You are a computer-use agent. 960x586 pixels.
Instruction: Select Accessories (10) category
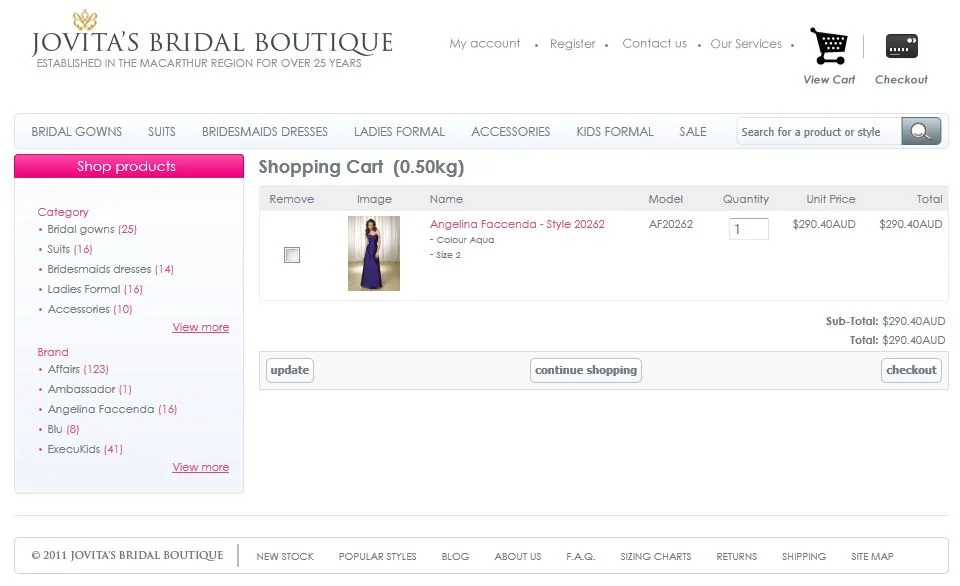[x=90, y=309]
